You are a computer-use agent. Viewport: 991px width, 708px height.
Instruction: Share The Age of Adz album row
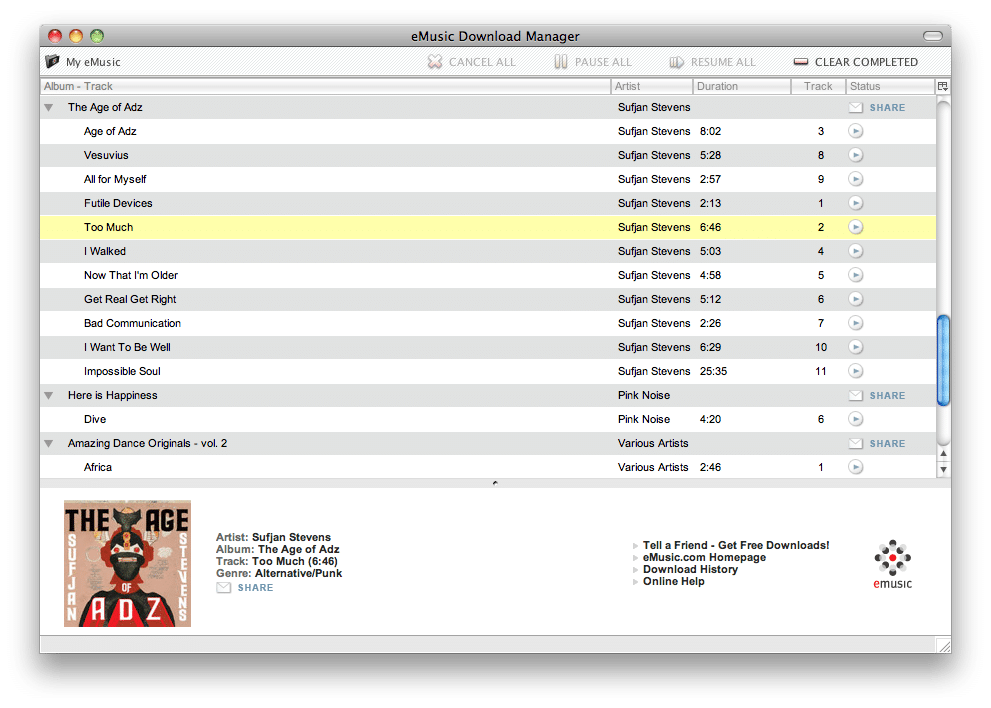(x=877, y=107)
